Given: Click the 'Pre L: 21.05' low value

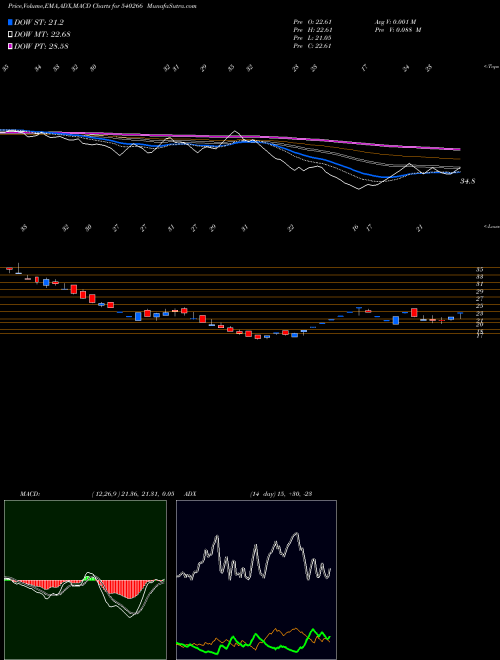Looking at the screenshot, I should (312, 38).
